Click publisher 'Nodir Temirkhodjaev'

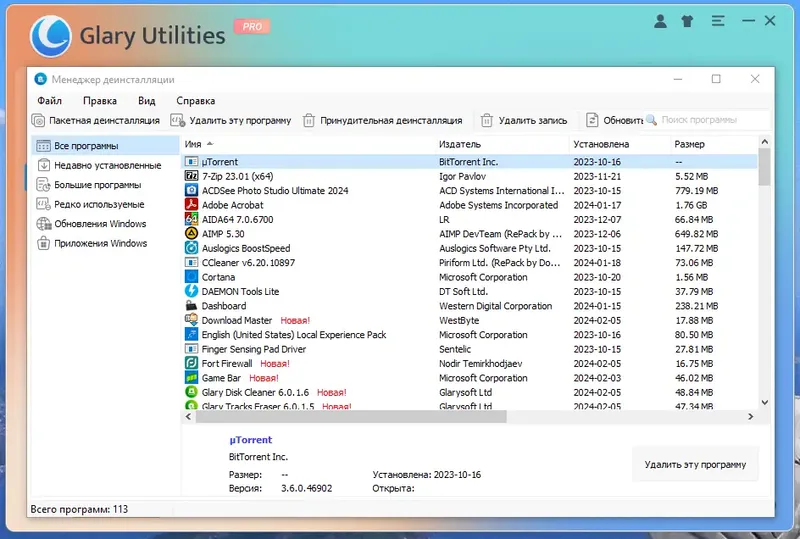(x=481, y=363)
